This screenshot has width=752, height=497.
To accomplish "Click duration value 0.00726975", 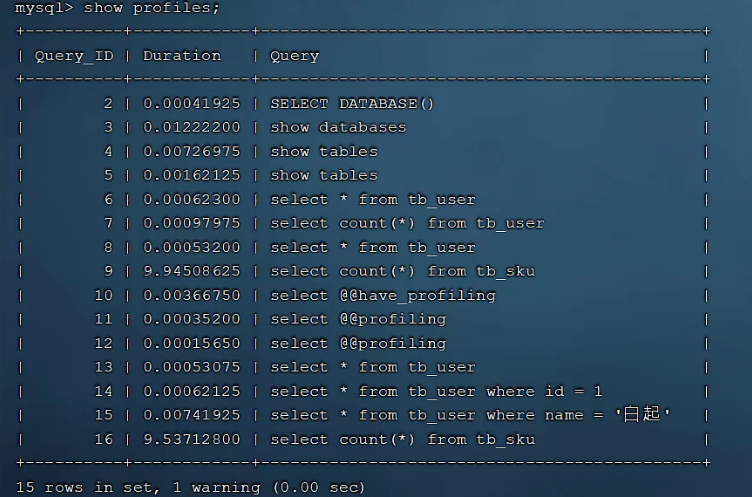I will point(192,152).
